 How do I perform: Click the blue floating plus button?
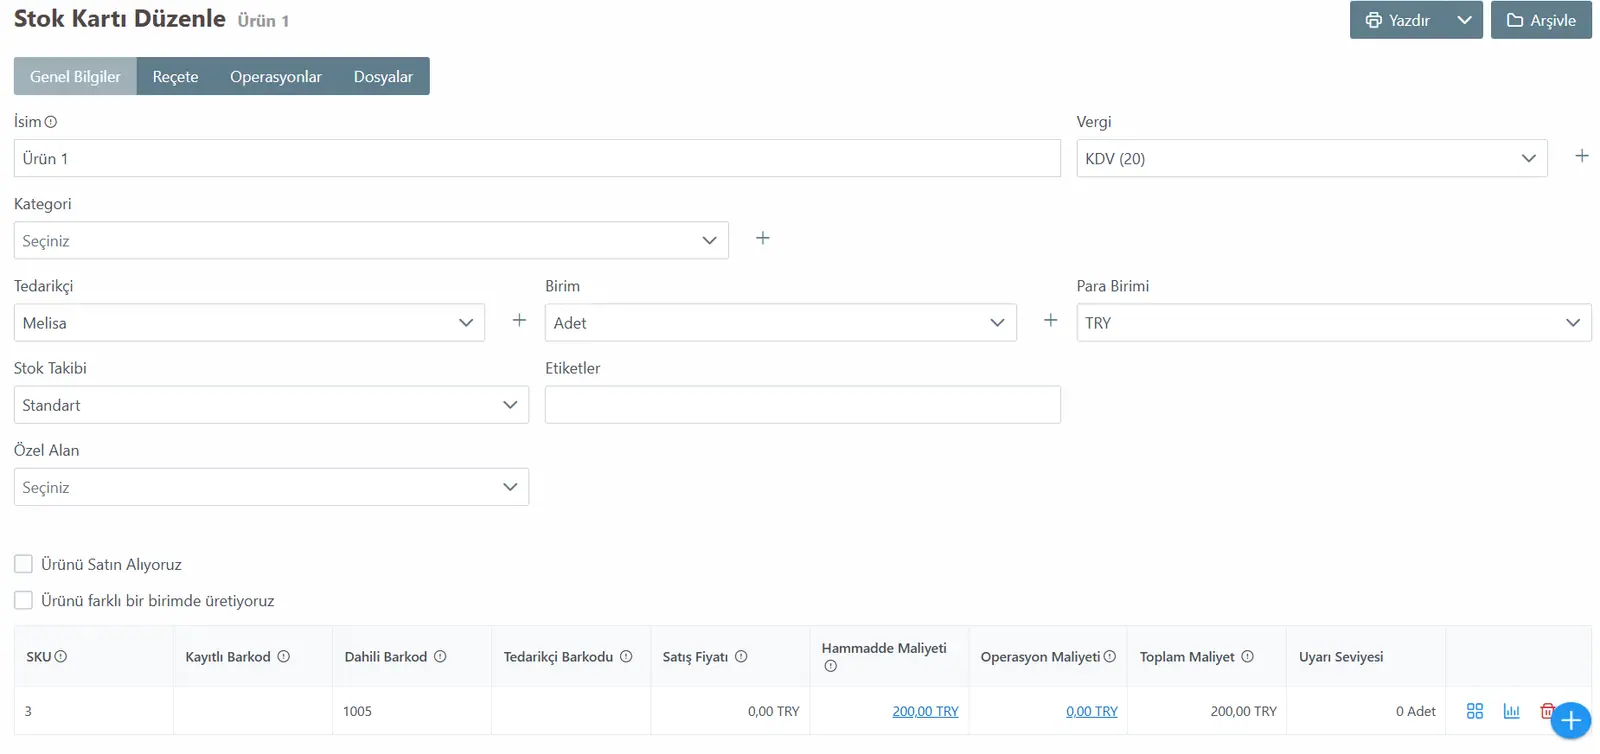pos(1570,720)
